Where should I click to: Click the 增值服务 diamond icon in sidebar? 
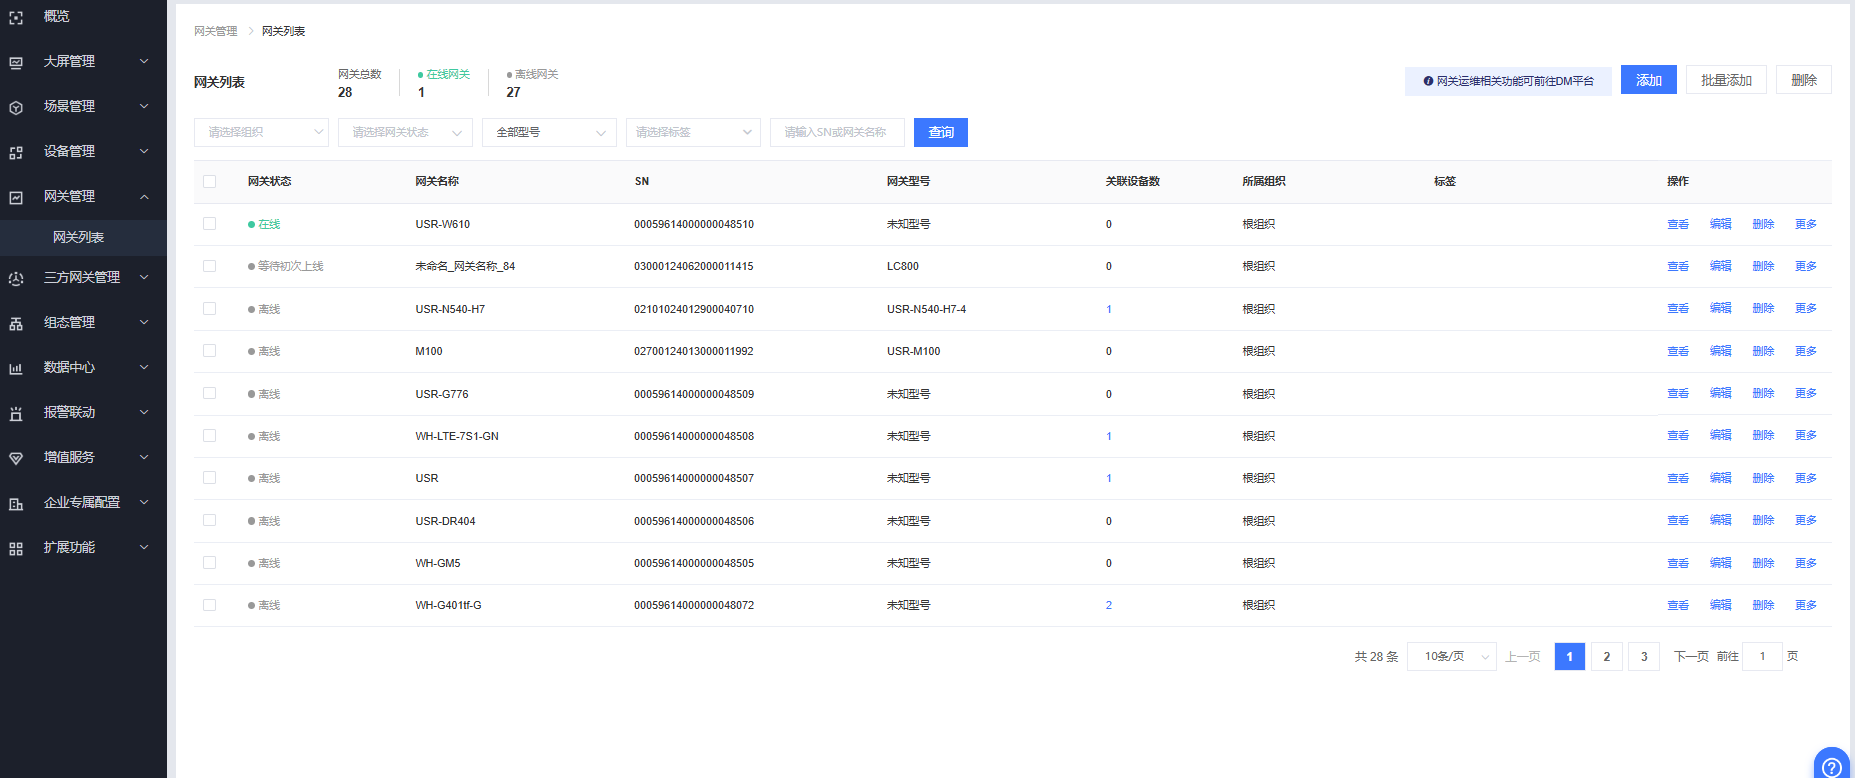[x=16, y=458]
